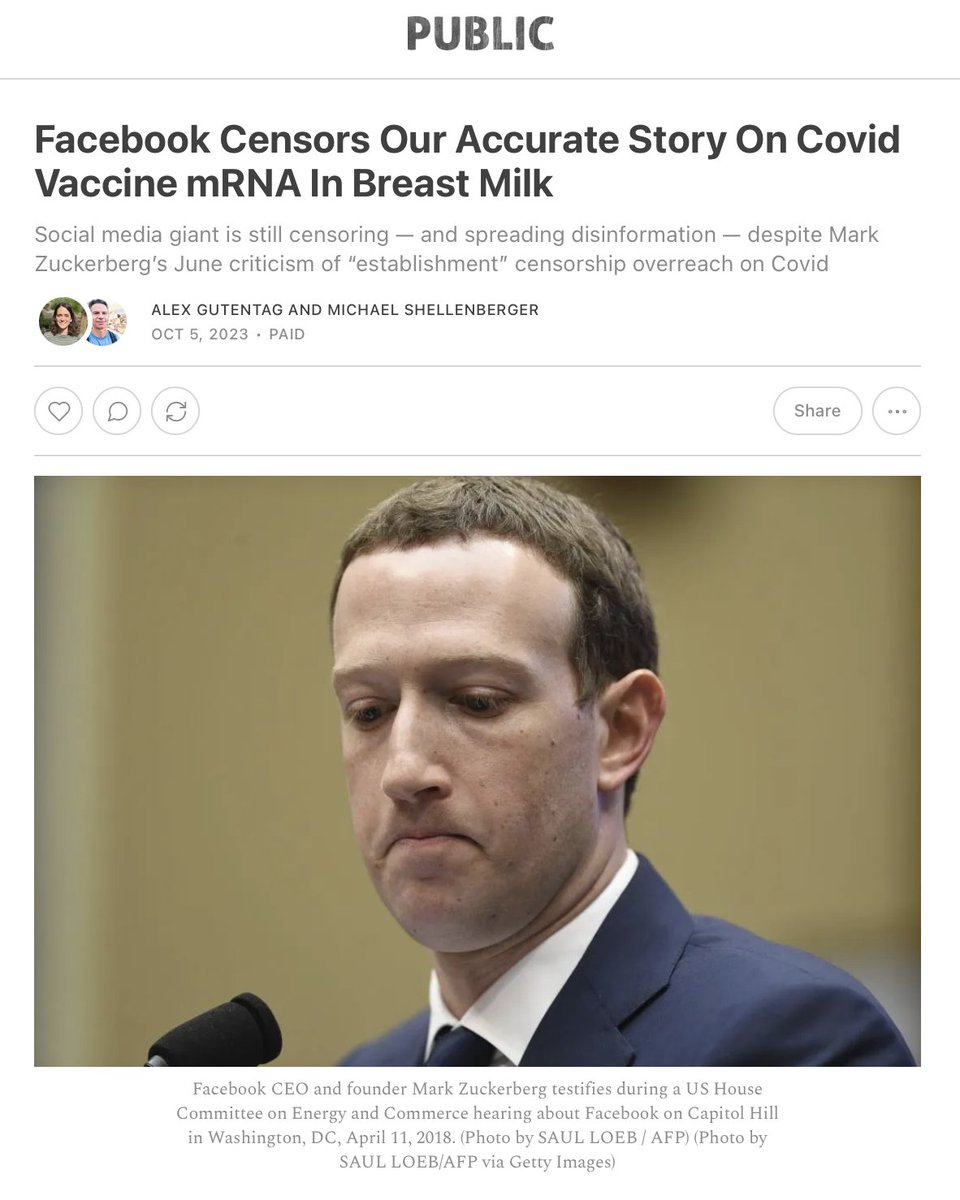
Task: Click the 'Social media giant is still censoring' subtitle line
Action: pos(456,235)
